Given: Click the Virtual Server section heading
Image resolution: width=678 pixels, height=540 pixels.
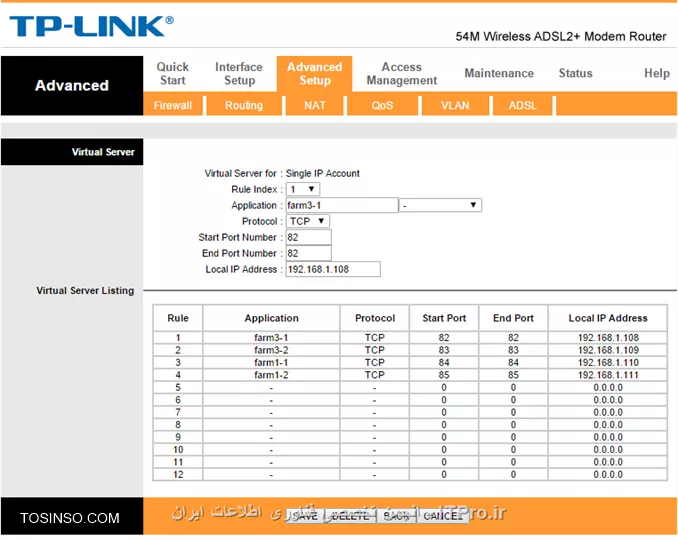Looking at the screenshot, I should (x=103, y=152).
